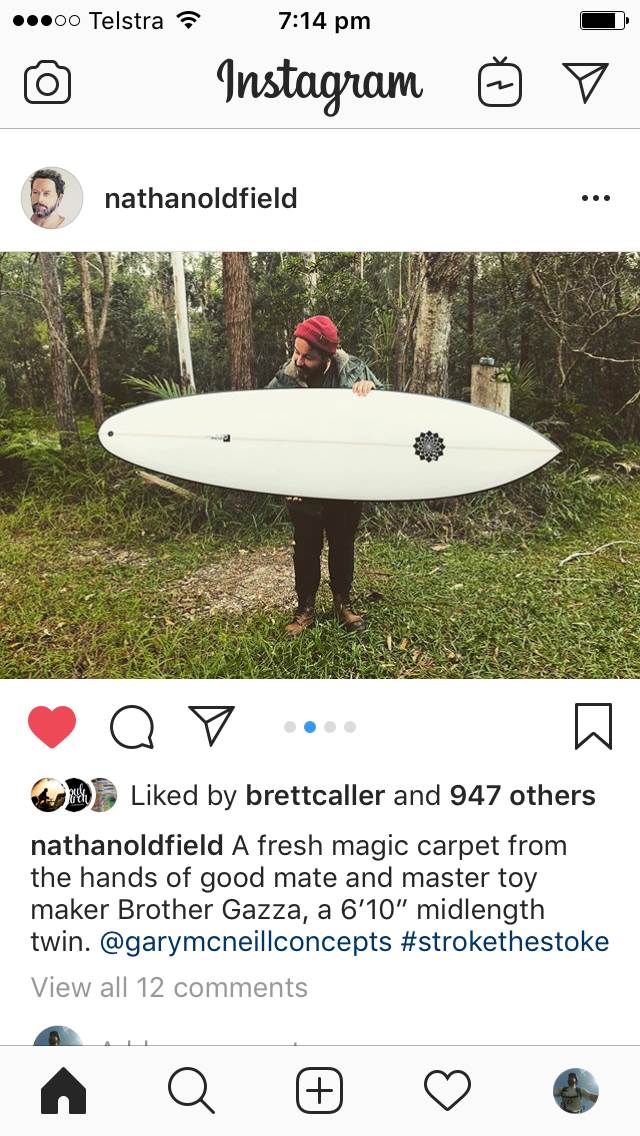This screenshot has height=1136, width=640.
Task: Go to the Home tab
Action: 64,1090
